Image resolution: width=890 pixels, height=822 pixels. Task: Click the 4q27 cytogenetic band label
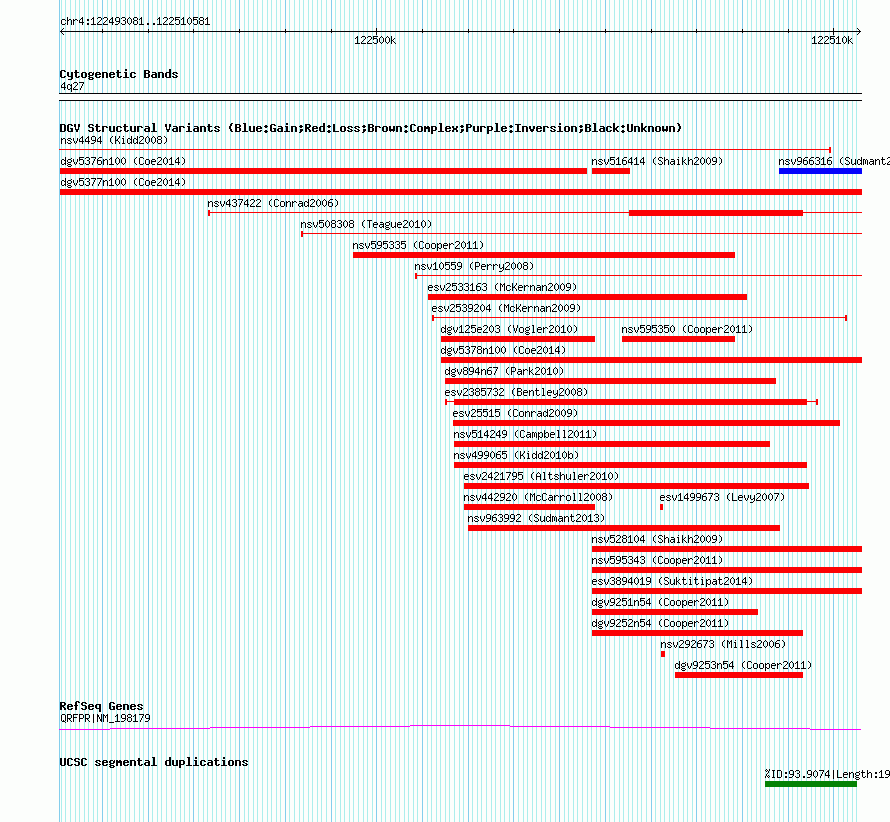[x=72, y=86]
